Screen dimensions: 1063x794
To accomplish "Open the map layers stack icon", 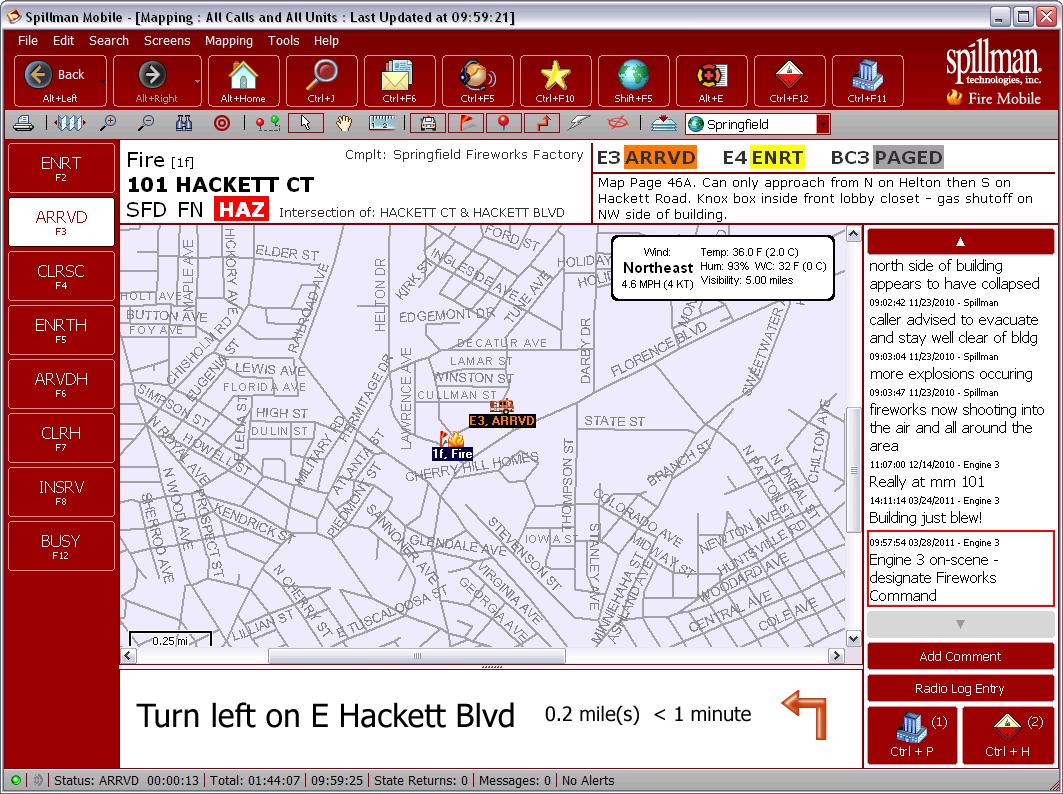I will [x=663, y=123].
